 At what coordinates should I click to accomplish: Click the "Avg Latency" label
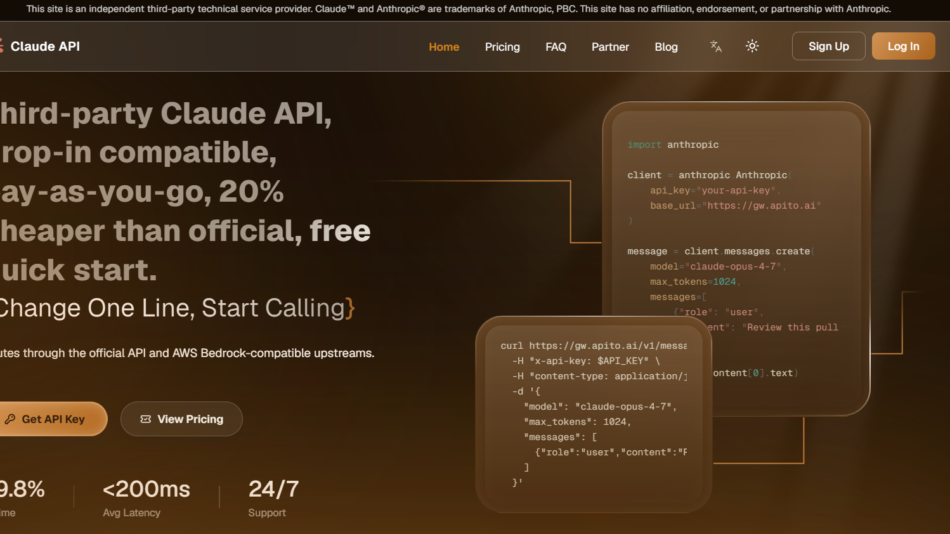[131, 513]
